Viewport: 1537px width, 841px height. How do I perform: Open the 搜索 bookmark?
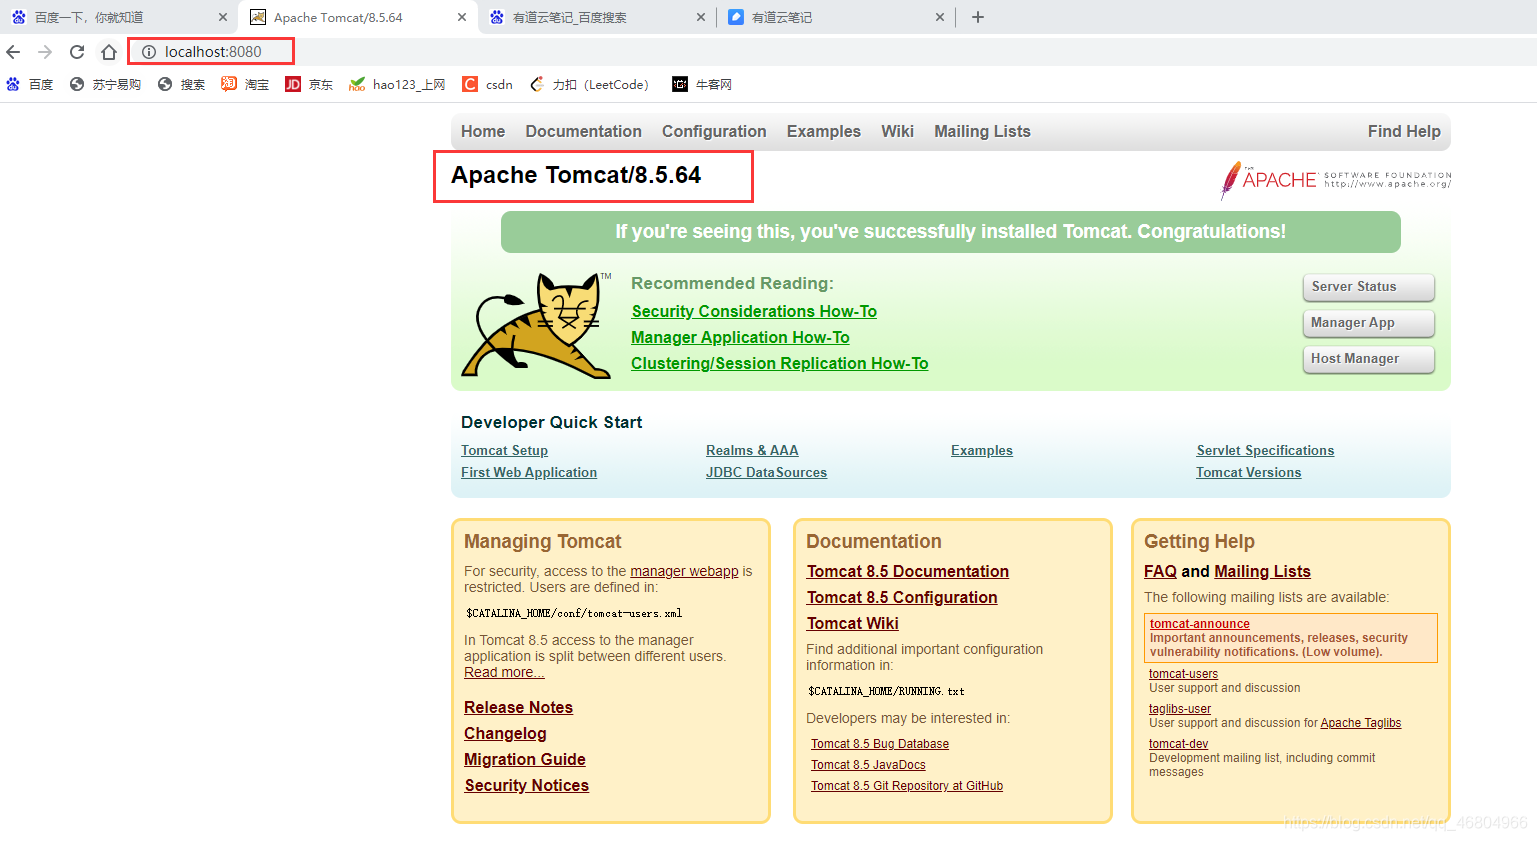pyautogui.click(x=181, y=85)
